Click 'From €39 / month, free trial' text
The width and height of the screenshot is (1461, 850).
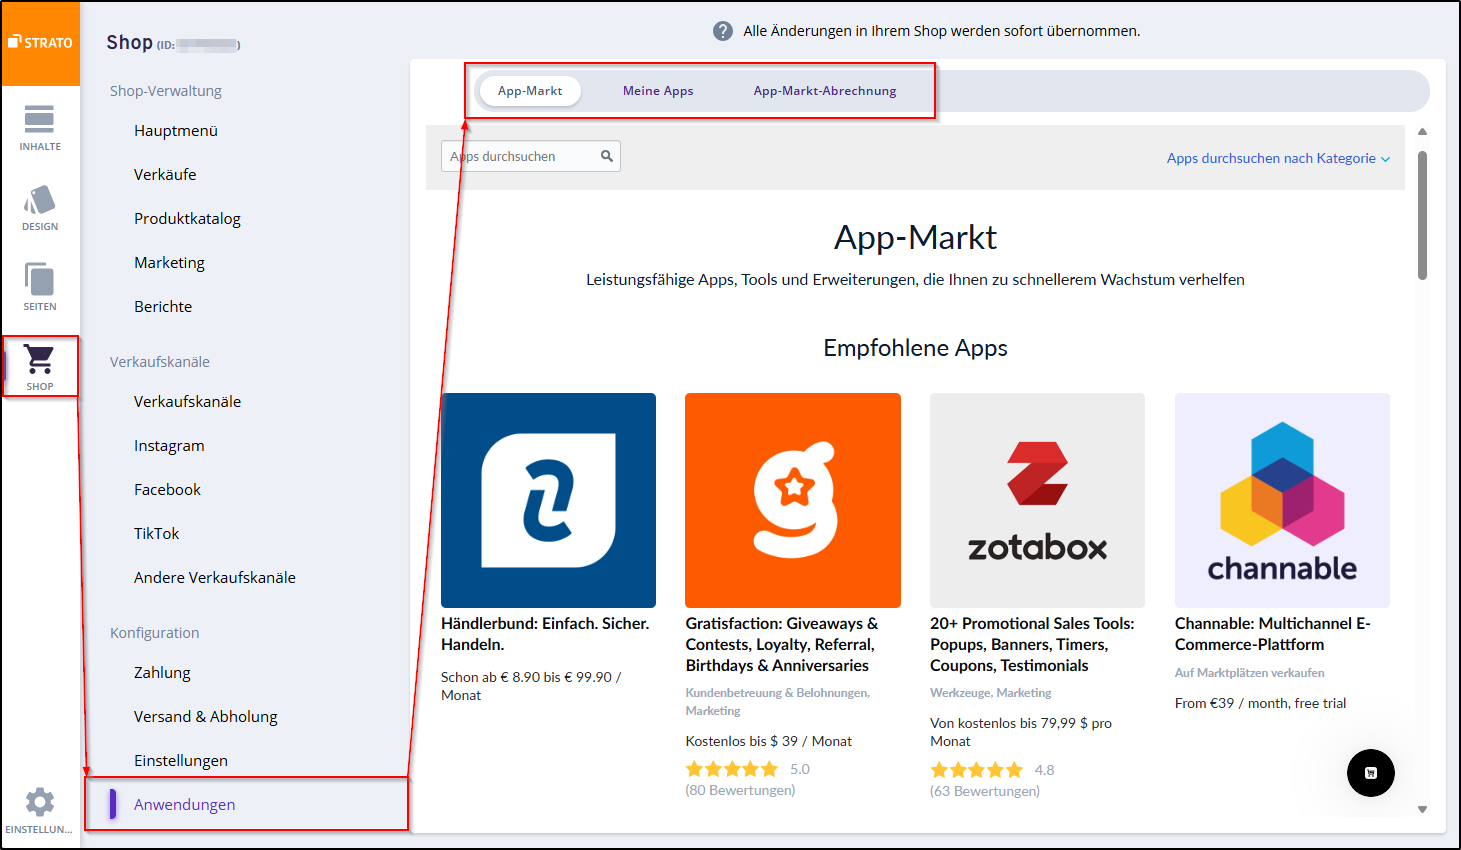1260,703
